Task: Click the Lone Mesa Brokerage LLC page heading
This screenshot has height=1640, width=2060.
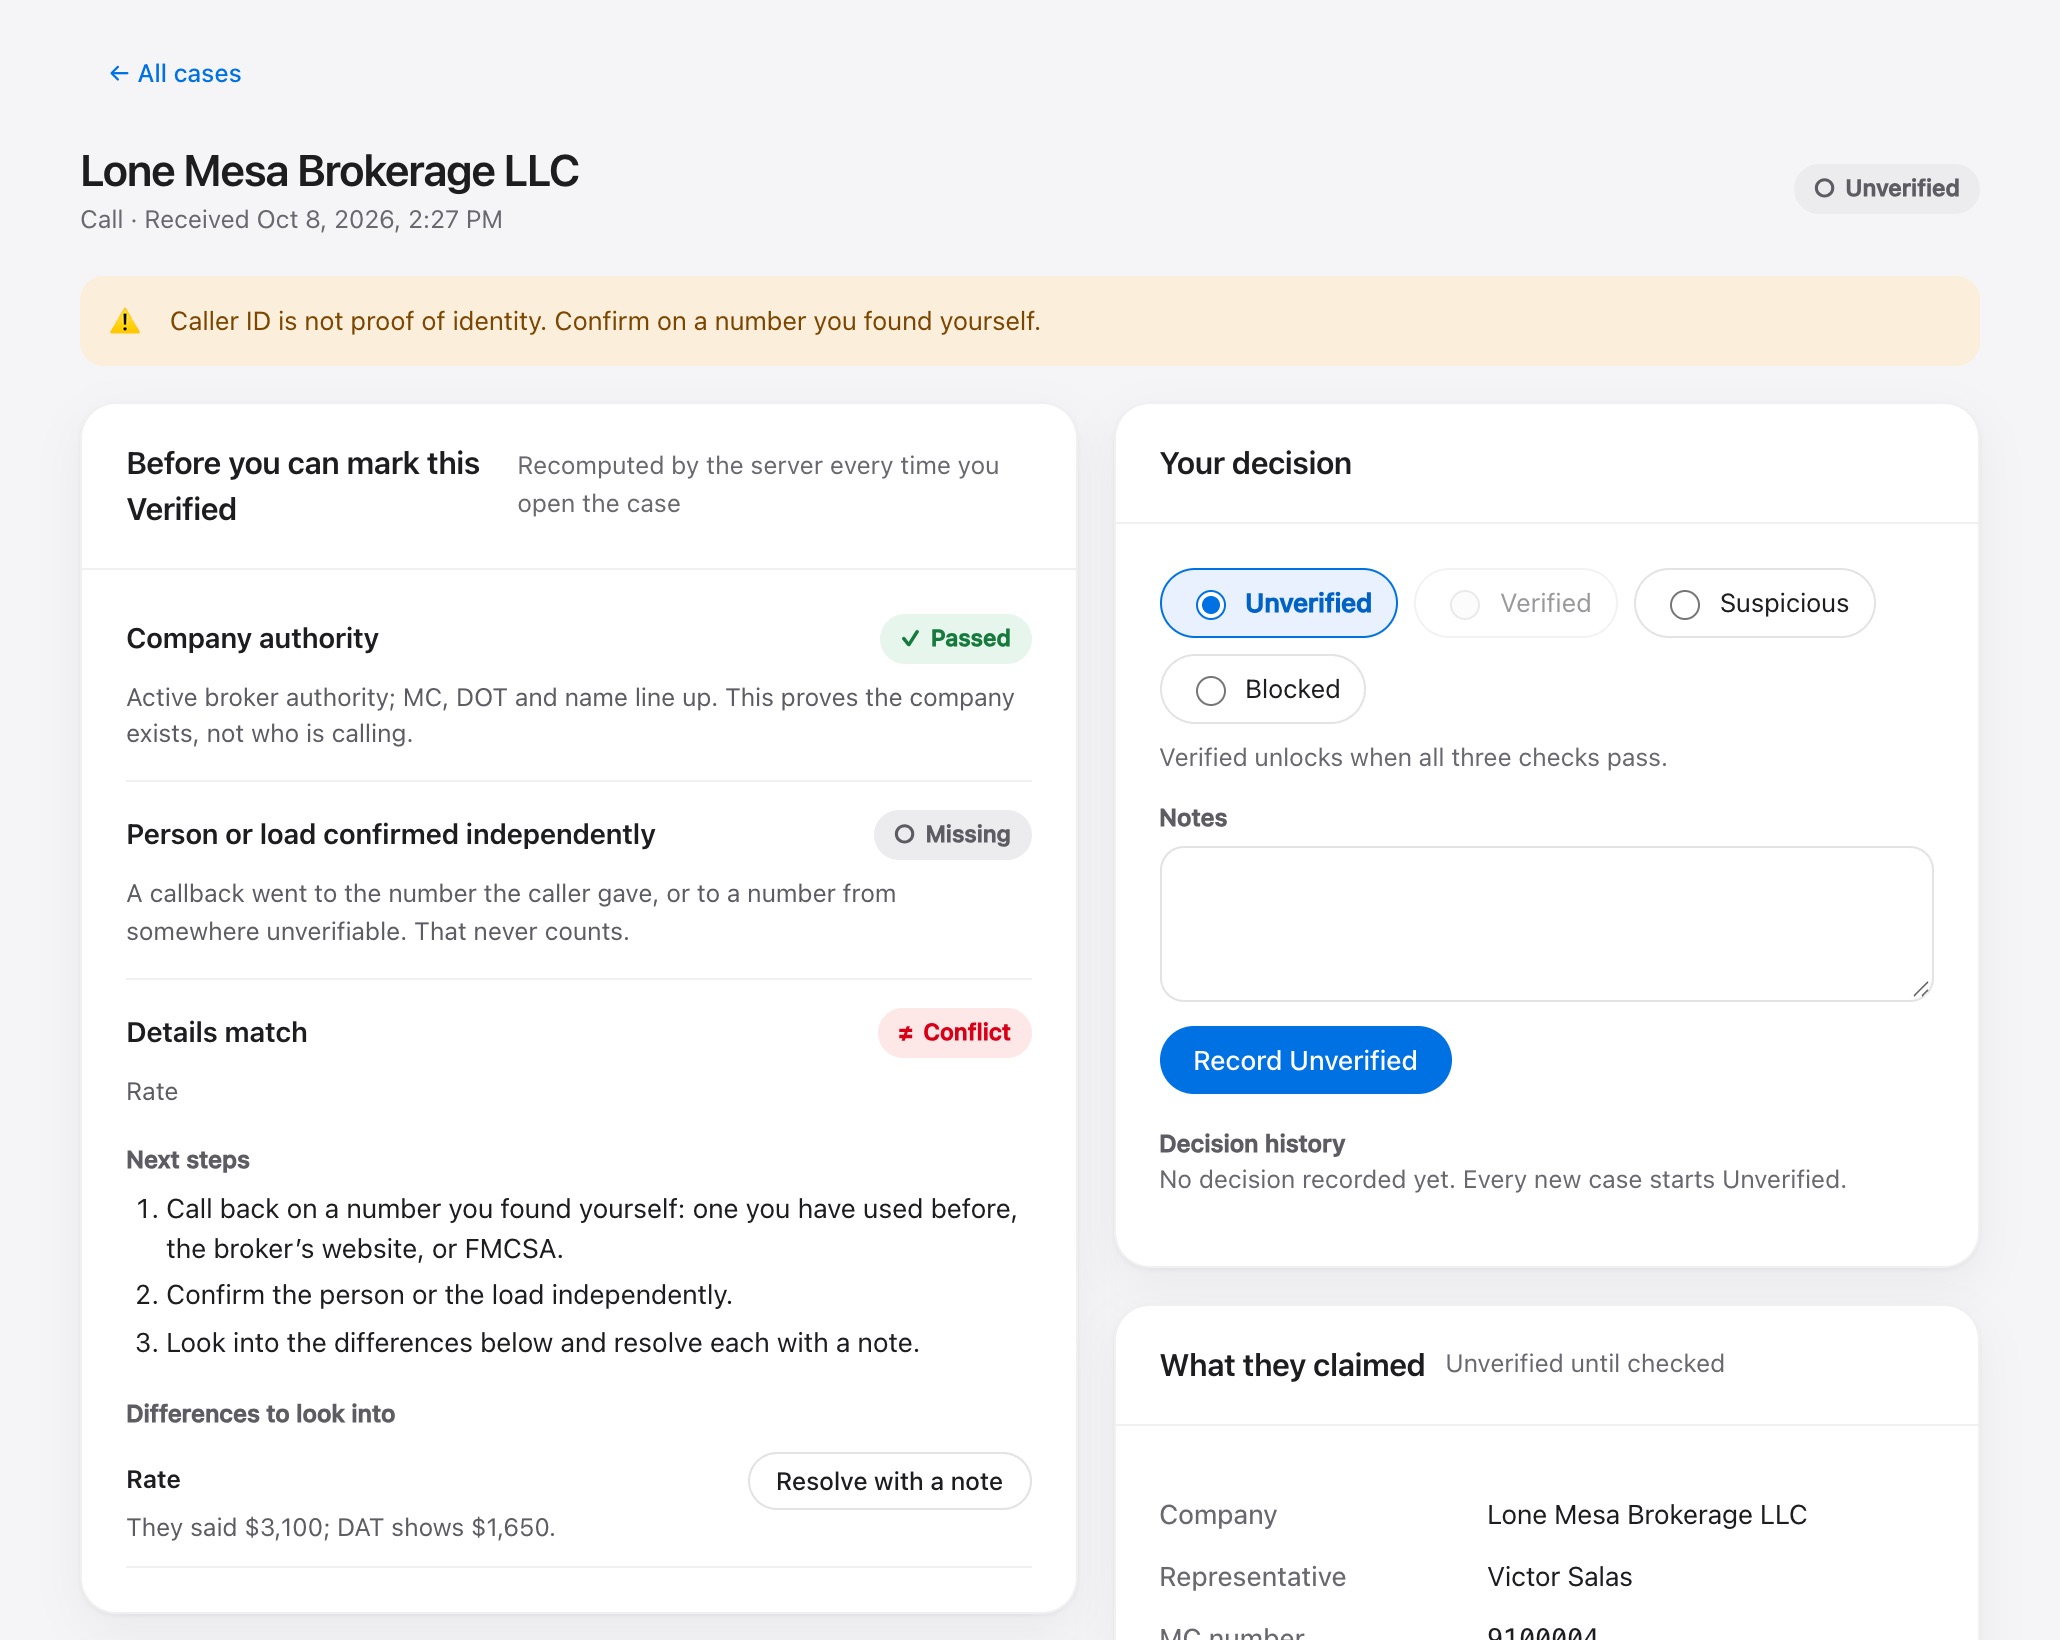Action: click(x=329, y=171)
